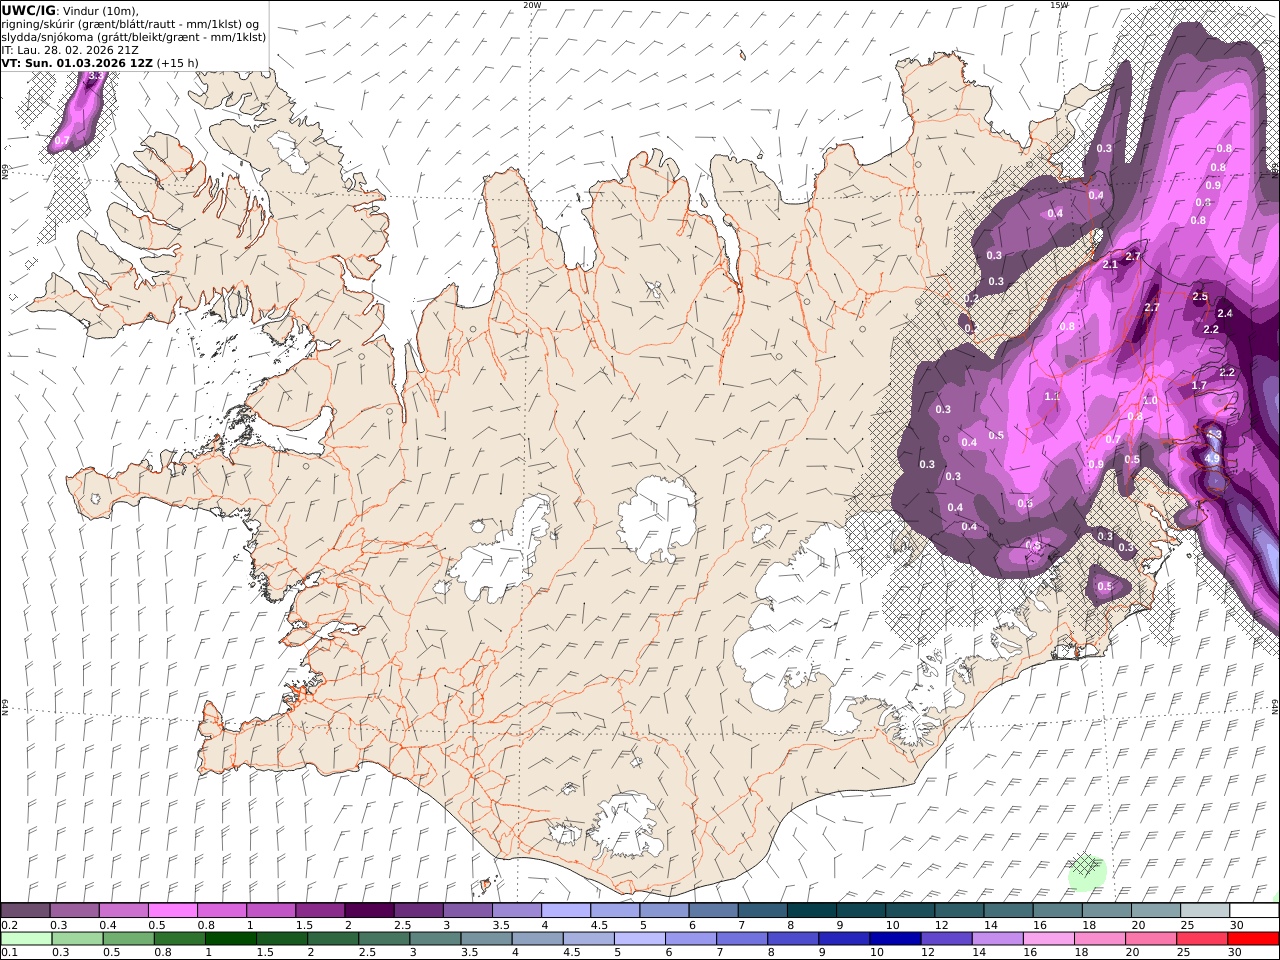The width and height of the screenshot is (1280, 960).
Task: Select the VT: Sun. 01.03.2026 12Z valid-time line
Action: tap(77, 63)
